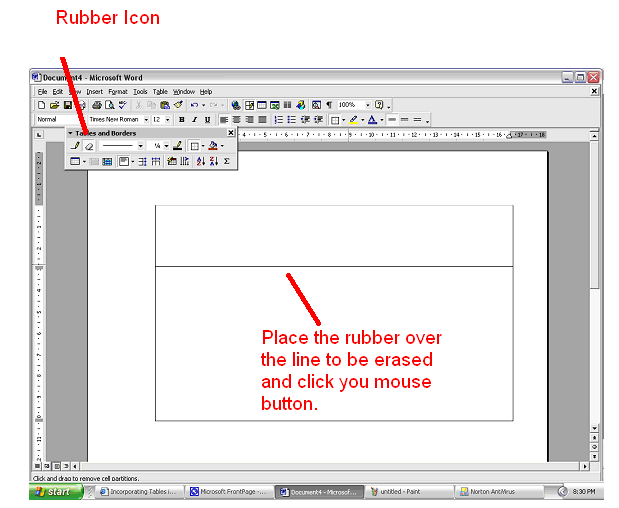Image resolution: width=619 pixels, height=508 pixels.
Task: Open Shading Color dropdown arrow
Action: tap(223, 146)
